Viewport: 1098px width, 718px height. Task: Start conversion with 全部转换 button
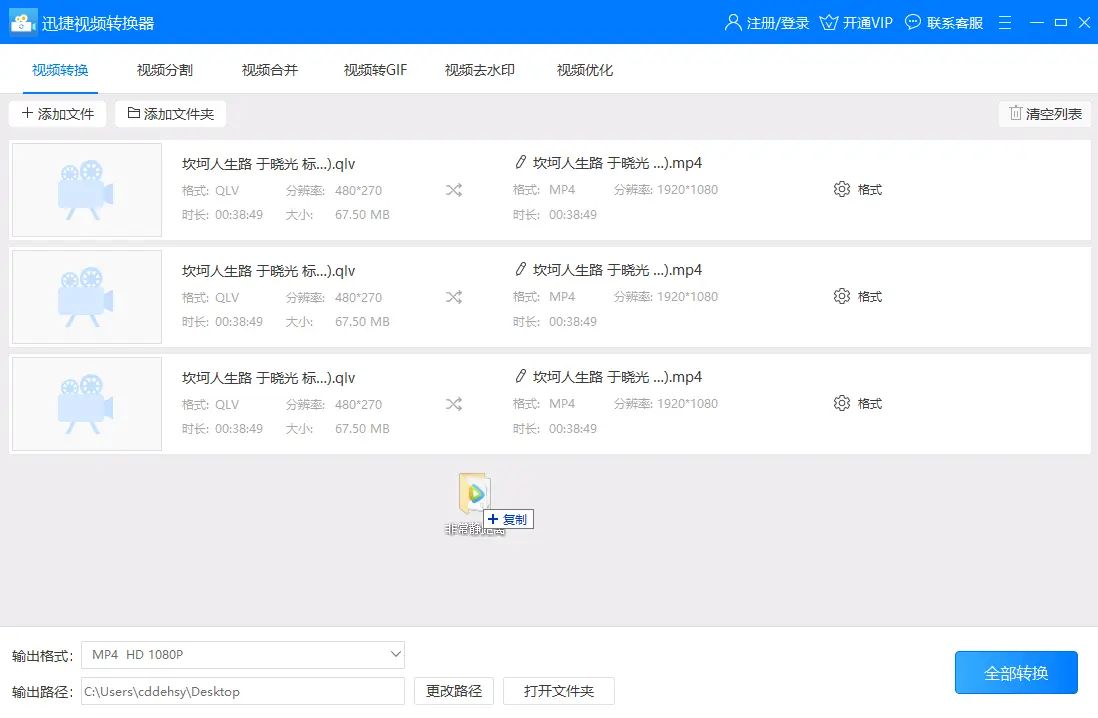coord(1016,673)
